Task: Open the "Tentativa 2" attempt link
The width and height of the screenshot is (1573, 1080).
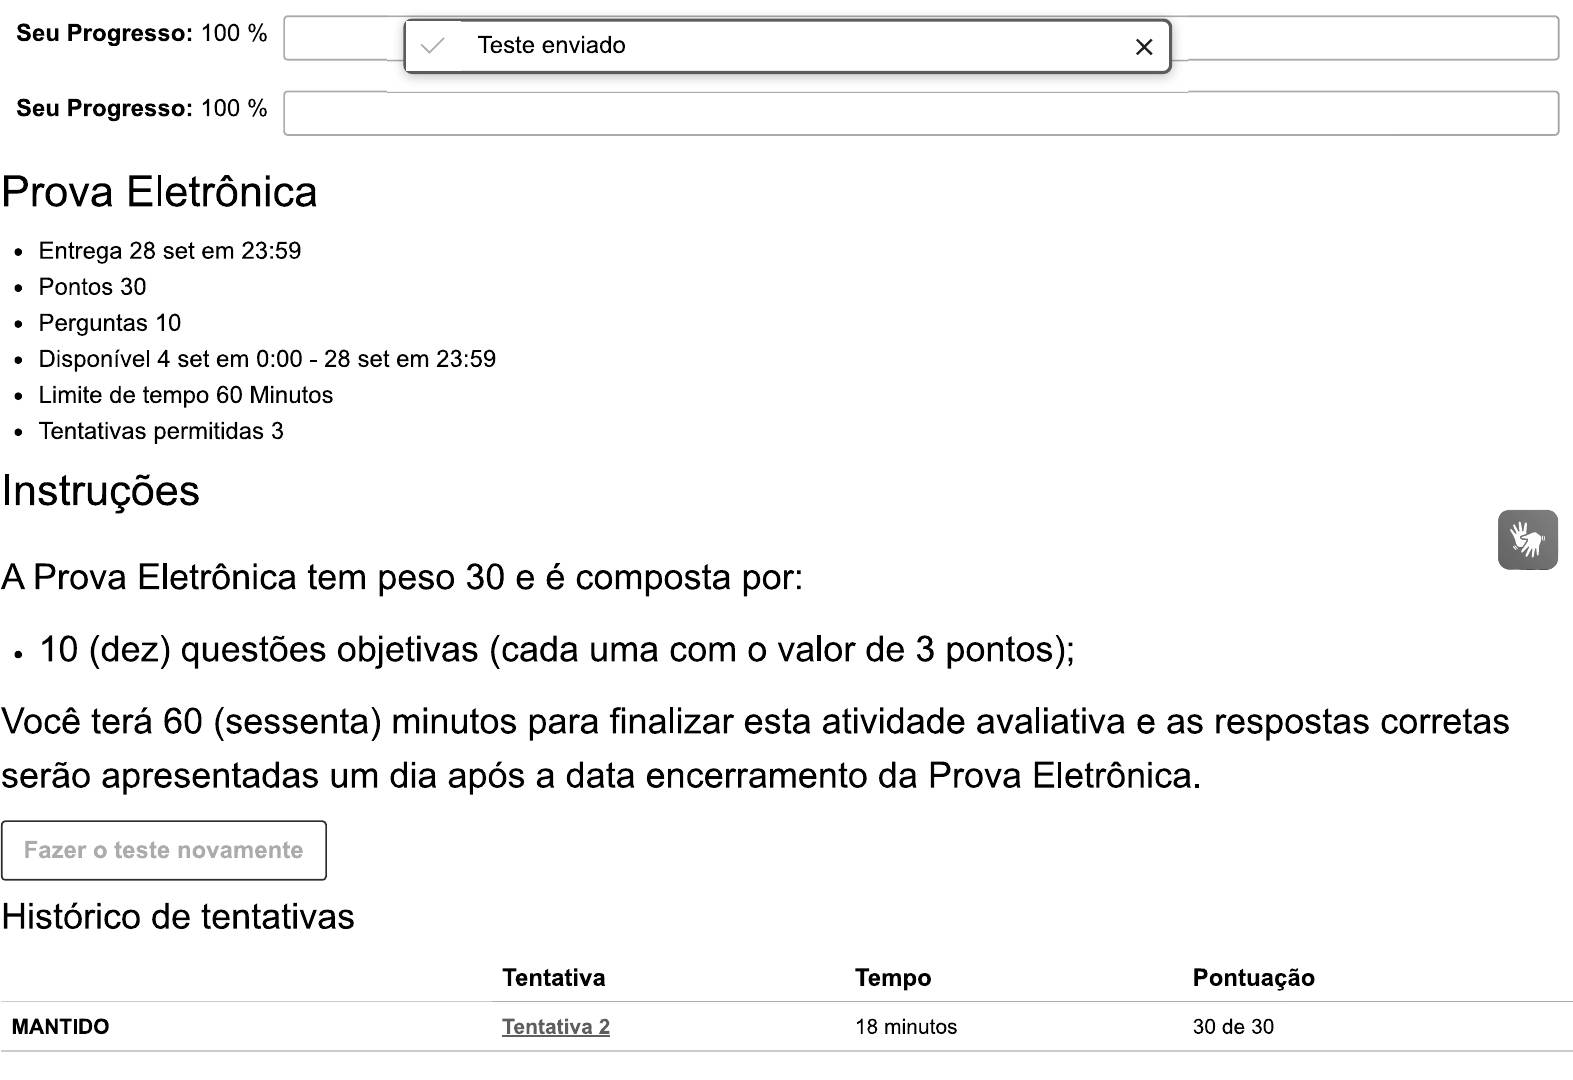Action: (555, 1027)
